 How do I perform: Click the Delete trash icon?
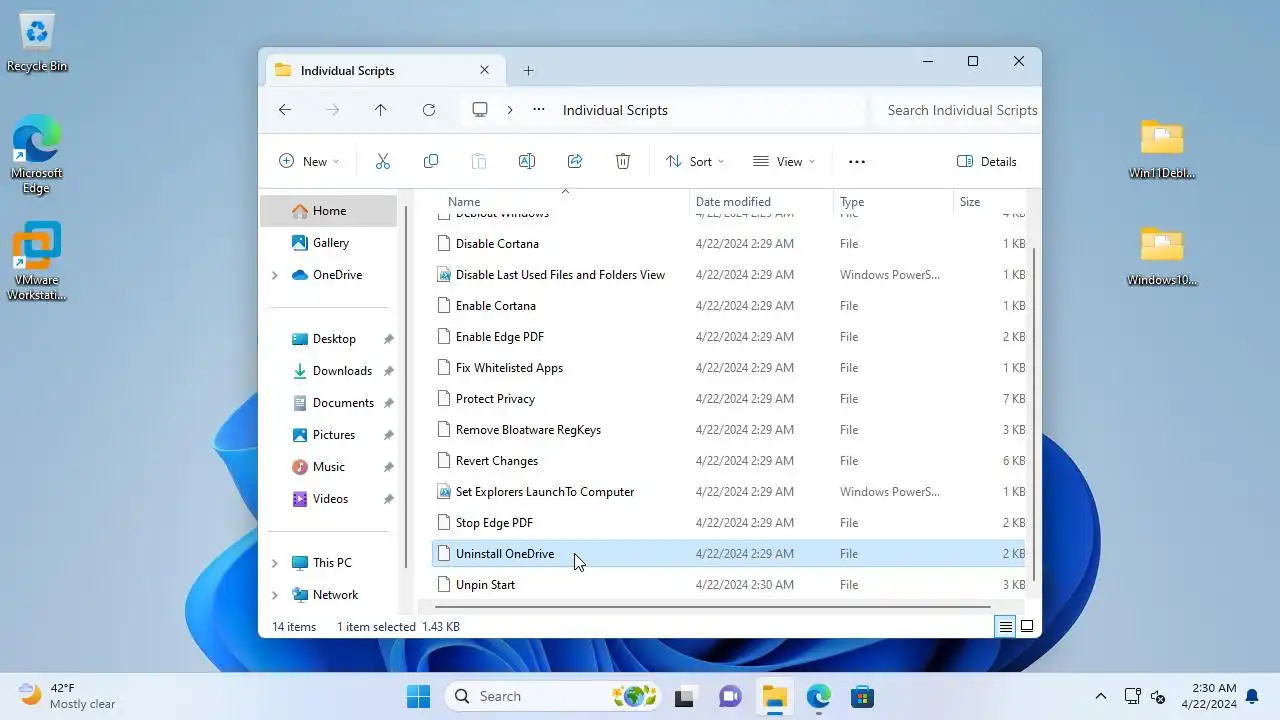[623, 161]
